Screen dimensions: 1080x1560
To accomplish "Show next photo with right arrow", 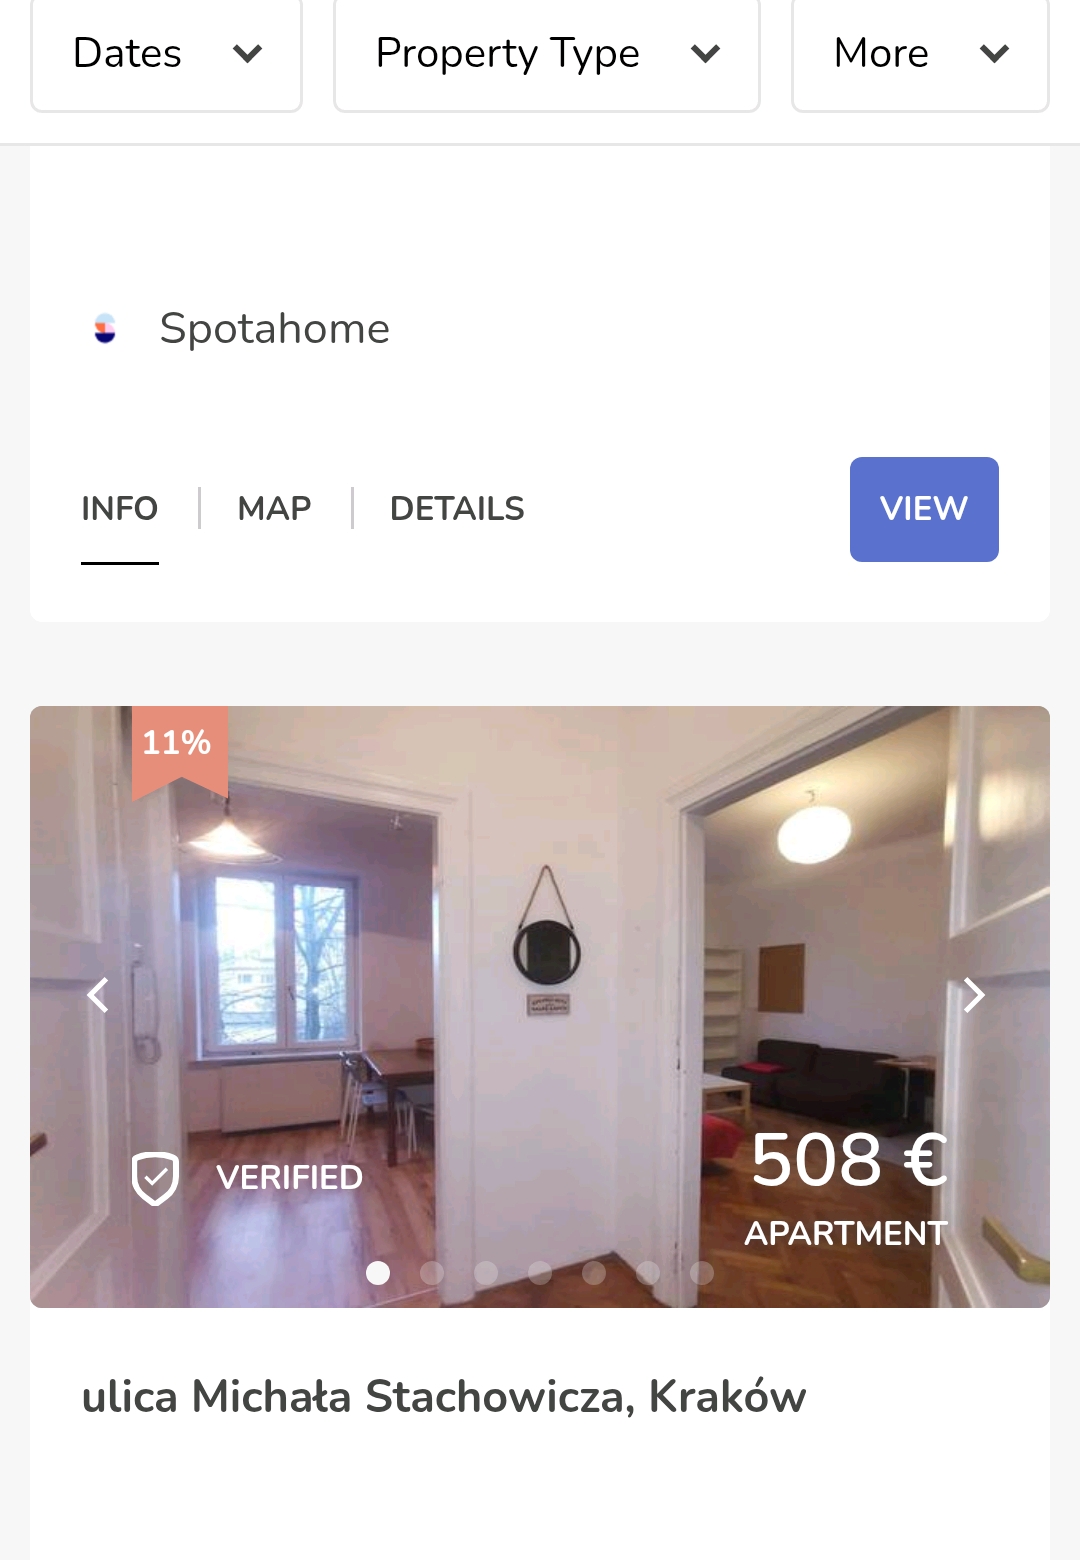I will click(974, 995).
